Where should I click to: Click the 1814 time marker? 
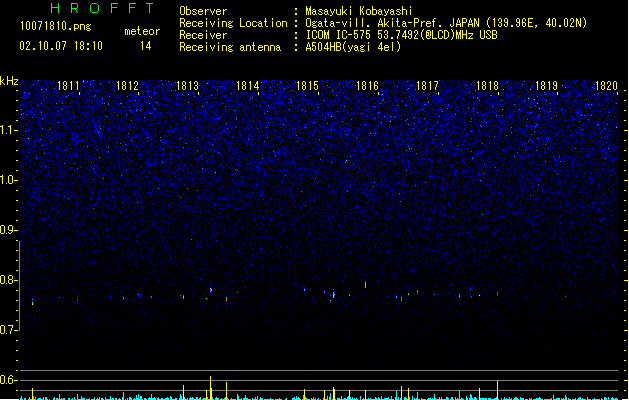248,86
